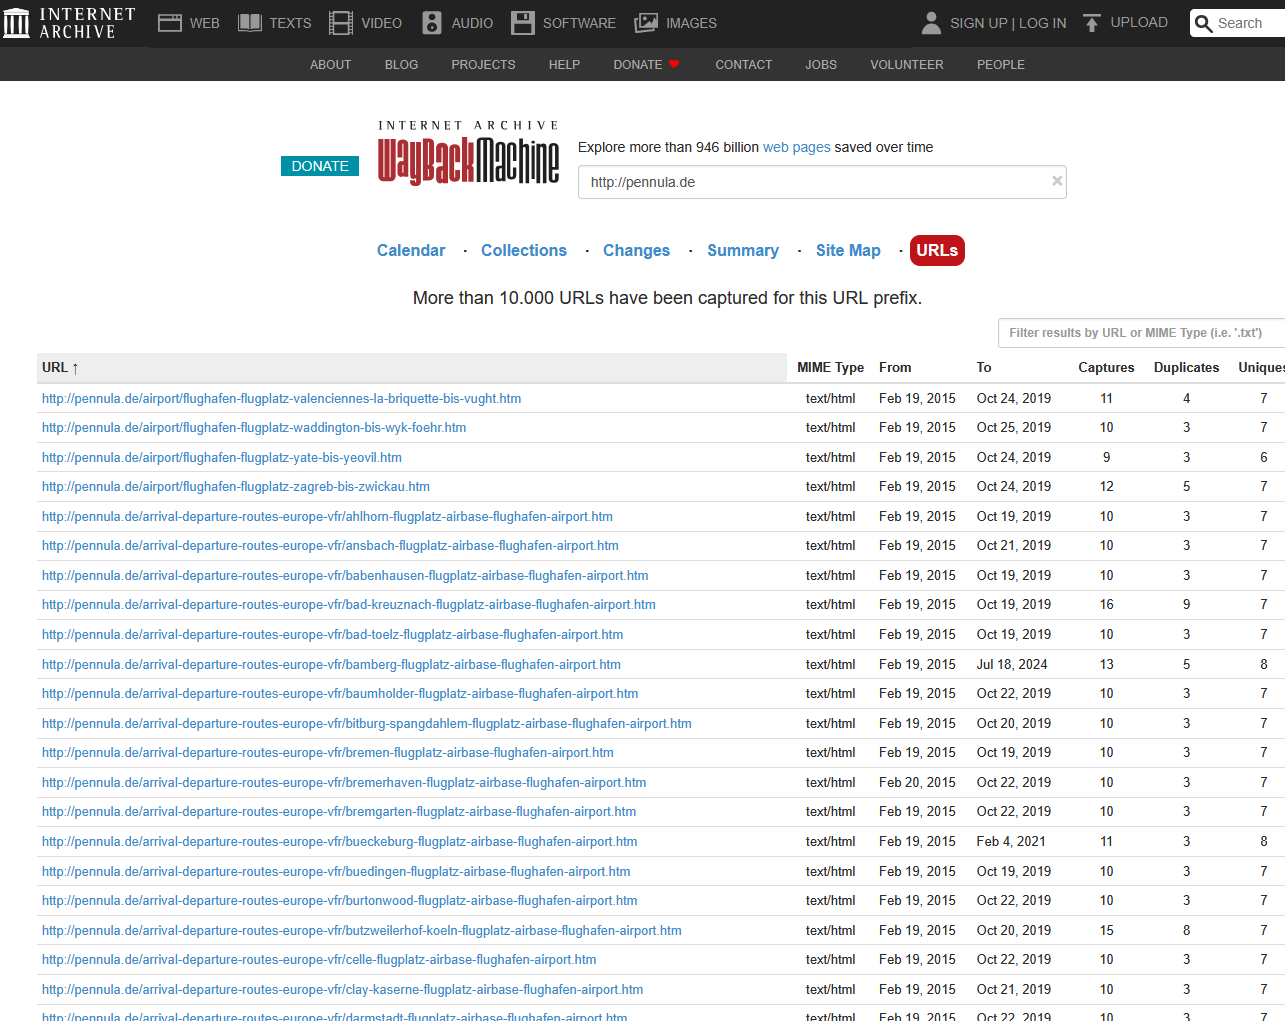
Task: Switch to the Site Map tab
Action: 848,251
